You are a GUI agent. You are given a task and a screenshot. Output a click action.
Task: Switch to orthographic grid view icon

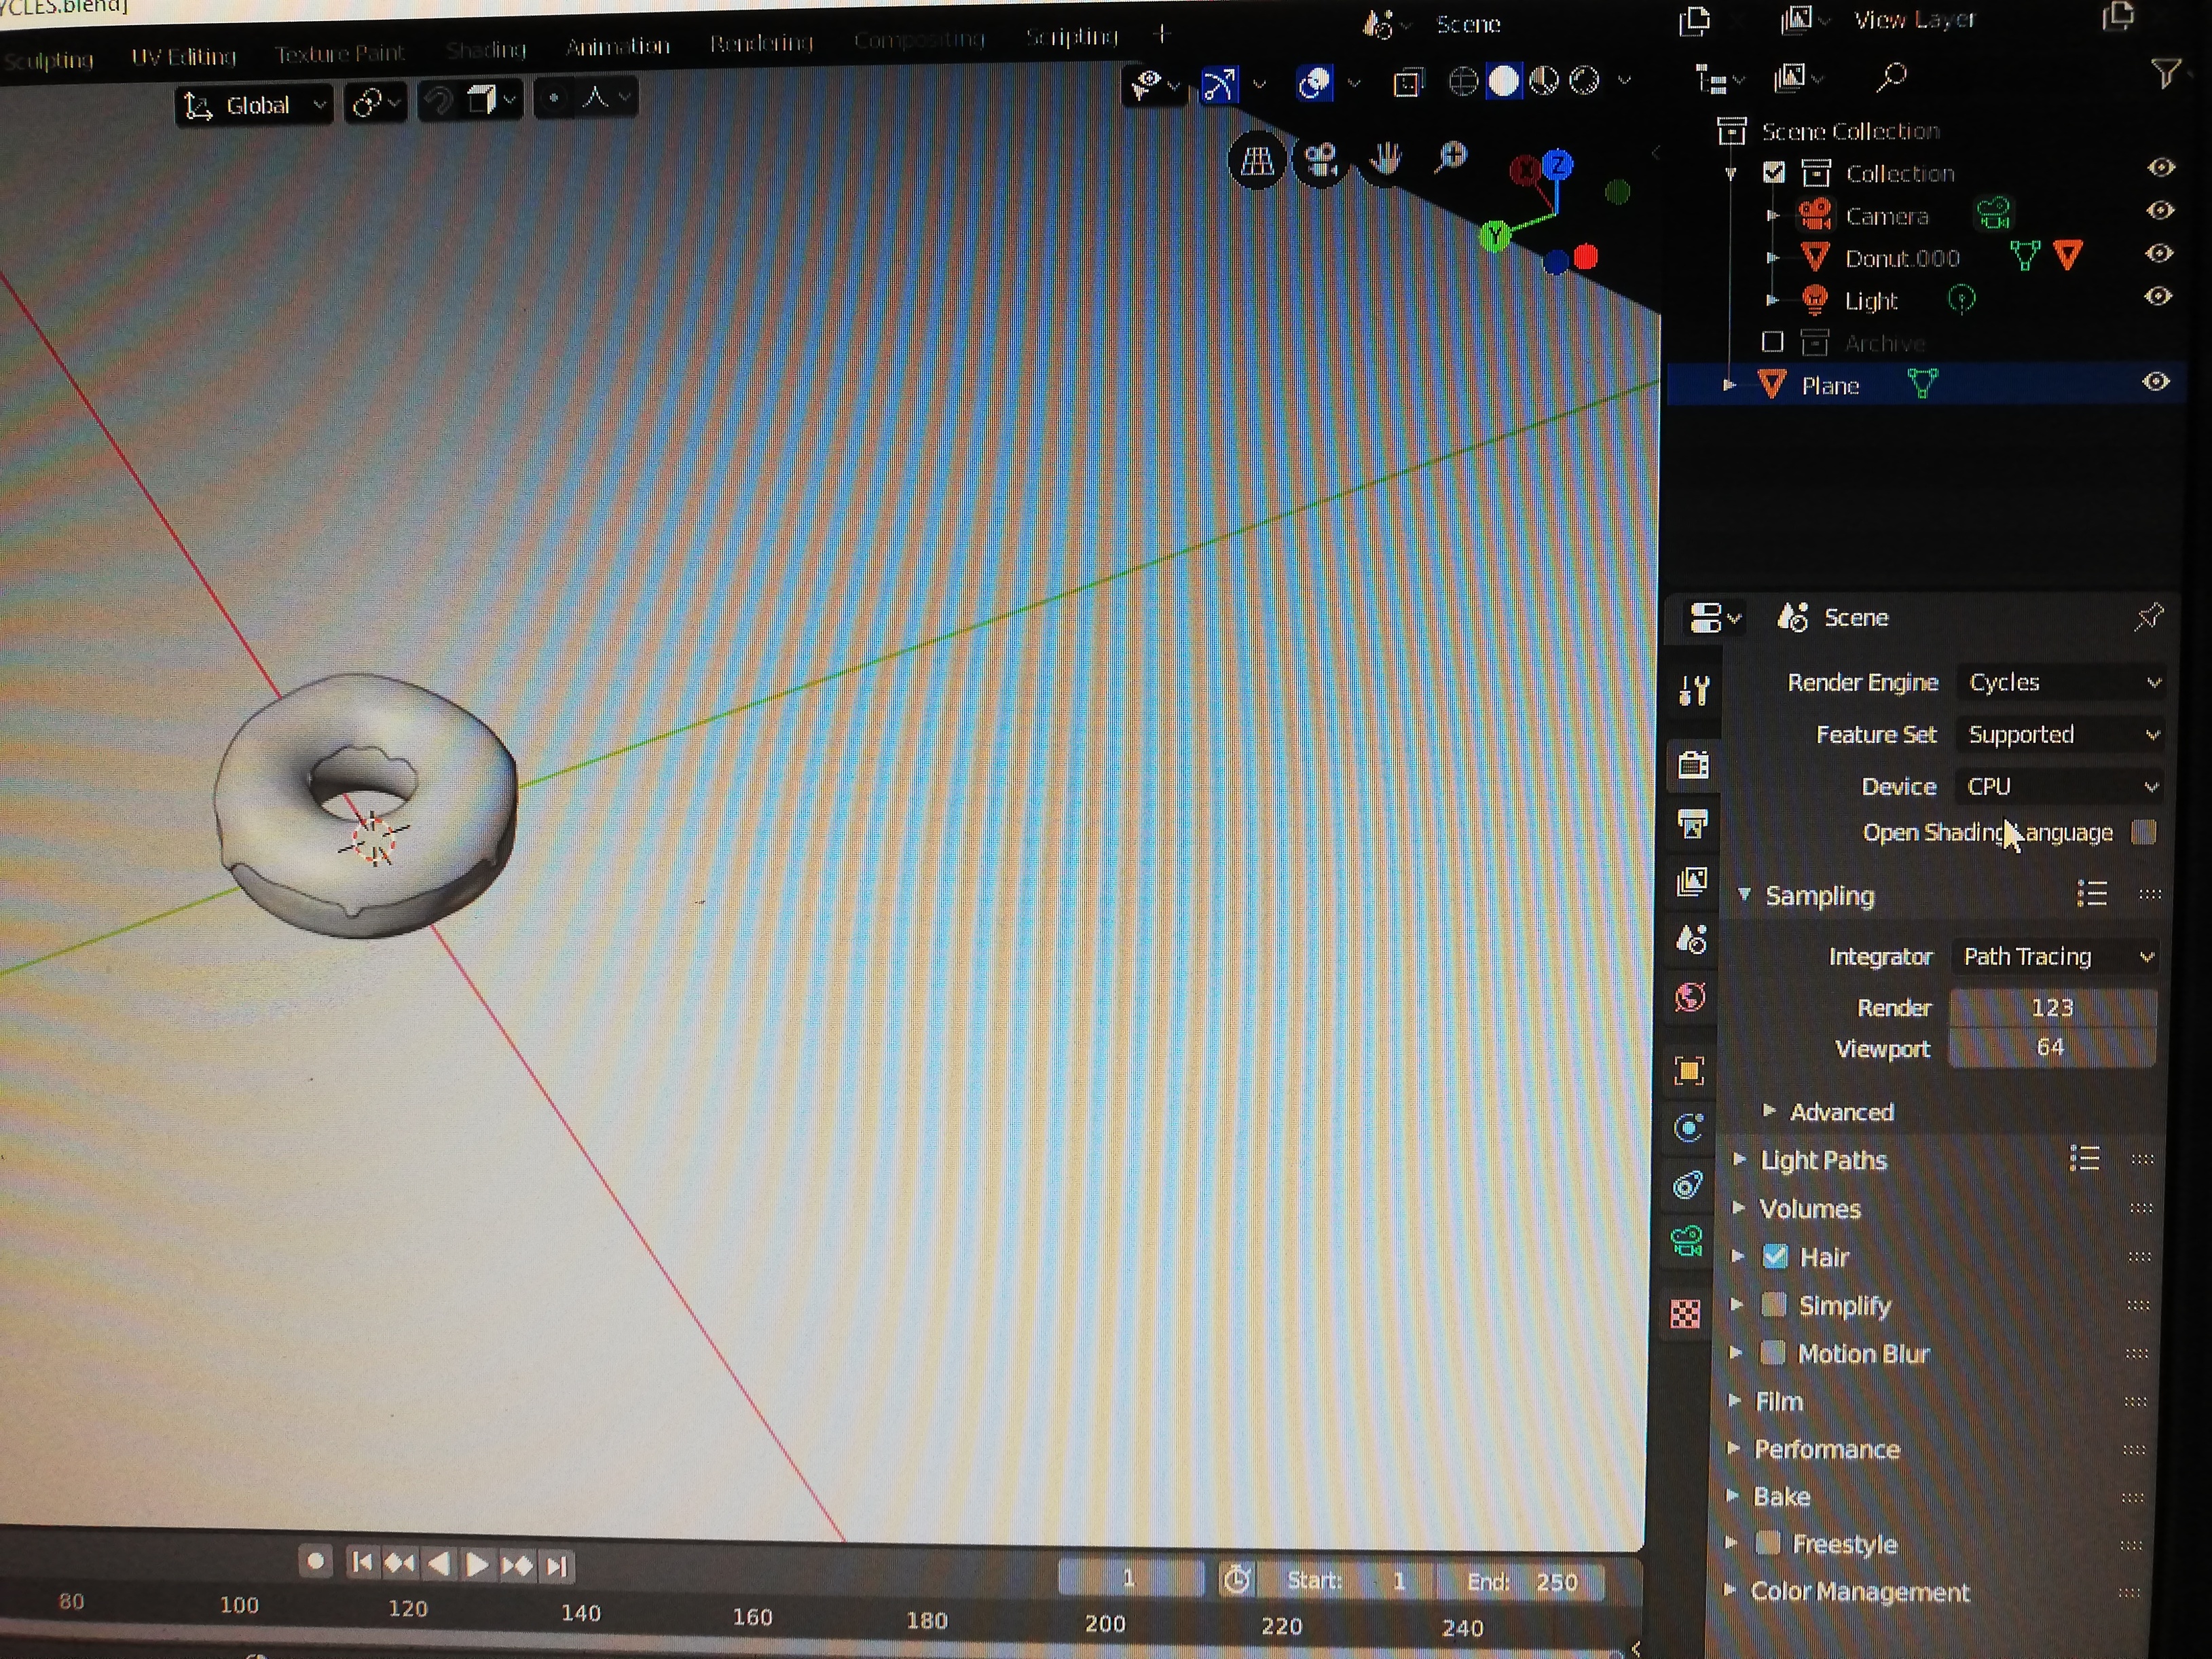click(x=1257, y=160)
